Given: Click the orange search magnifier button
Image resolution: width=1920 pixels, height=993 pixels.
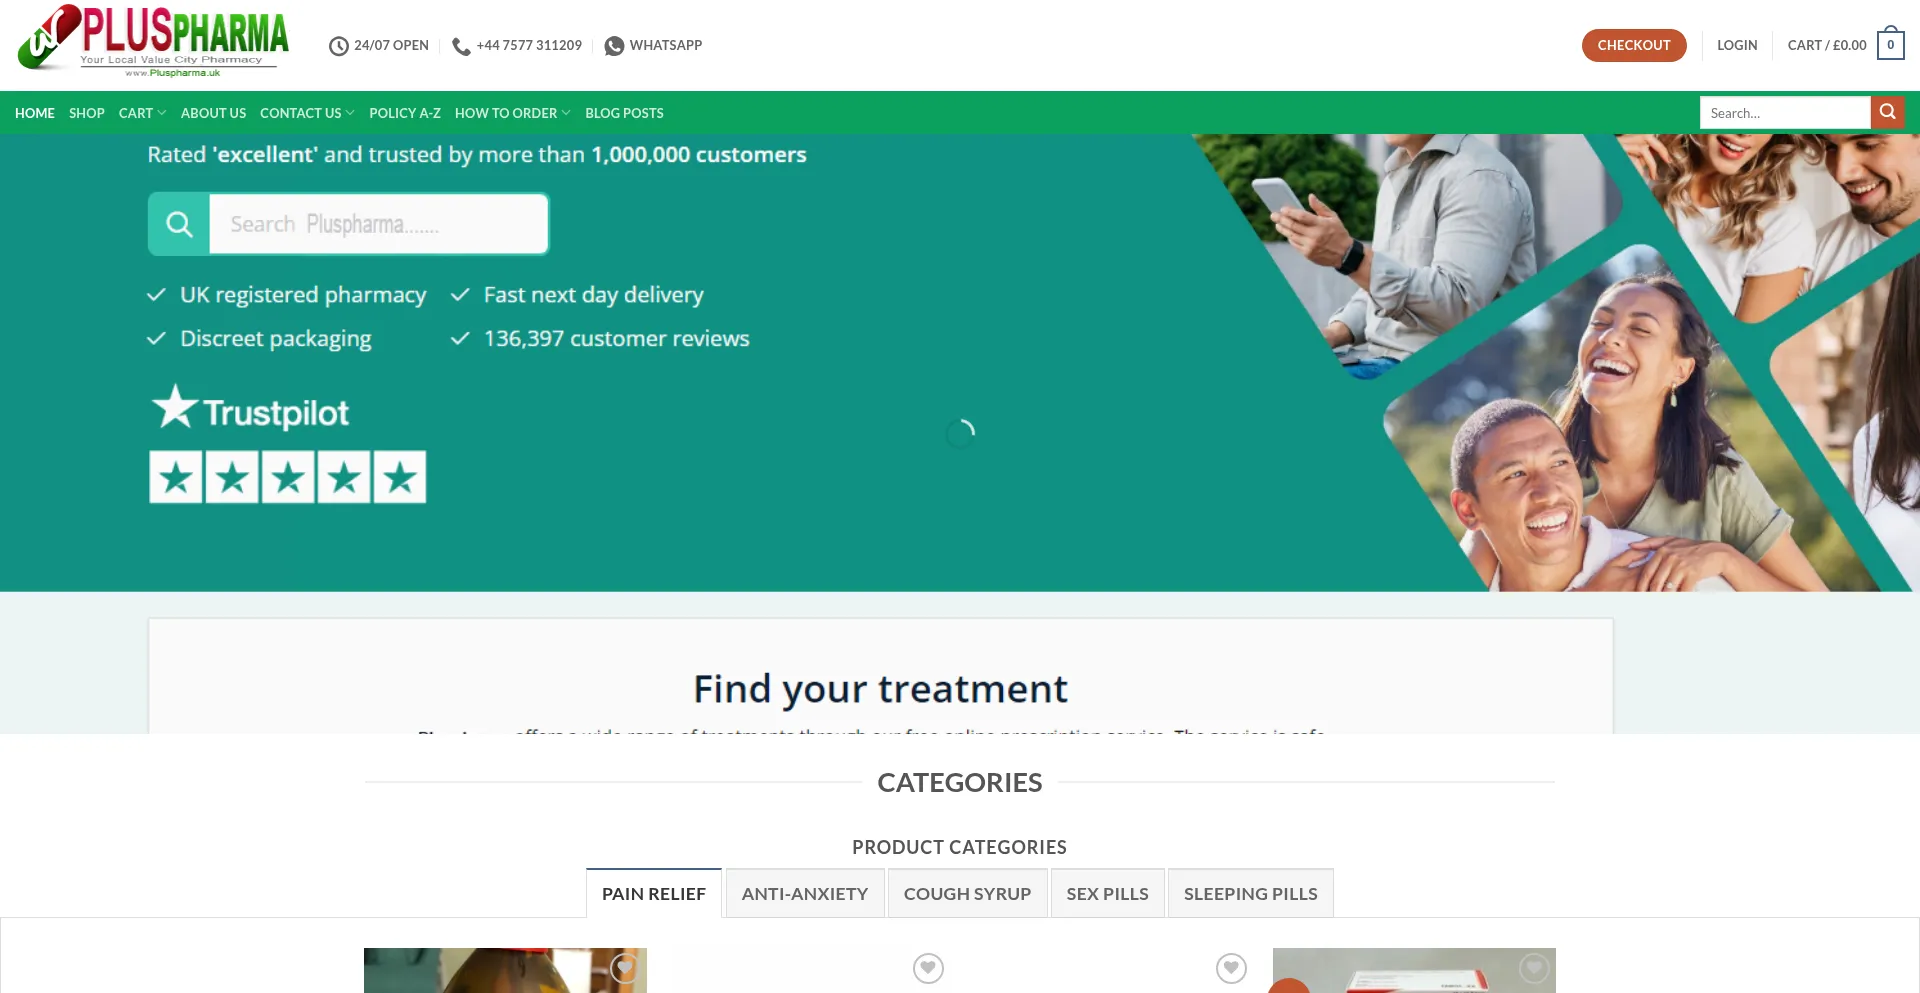Looking at the screenshot, I should point(1887,112).
